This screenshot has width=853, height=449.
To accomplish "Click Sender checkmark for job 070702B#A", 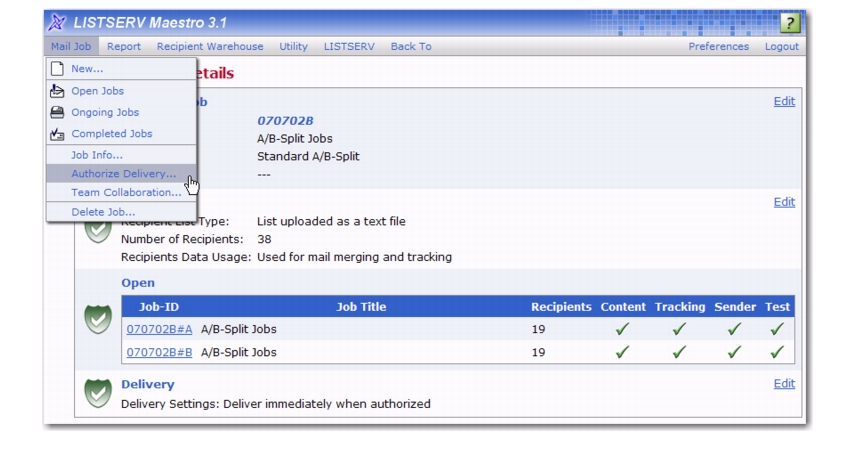I will coord(734,329).
